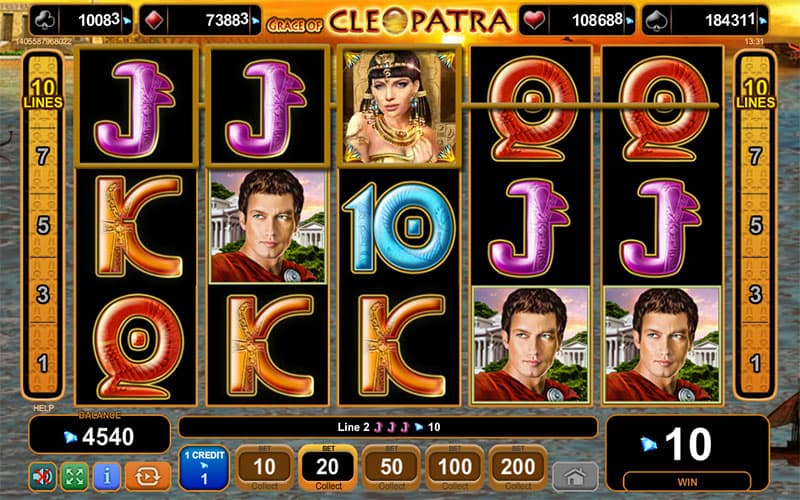Click the HELP label
Screen dimensions: 800x500
tap(43, 408)
